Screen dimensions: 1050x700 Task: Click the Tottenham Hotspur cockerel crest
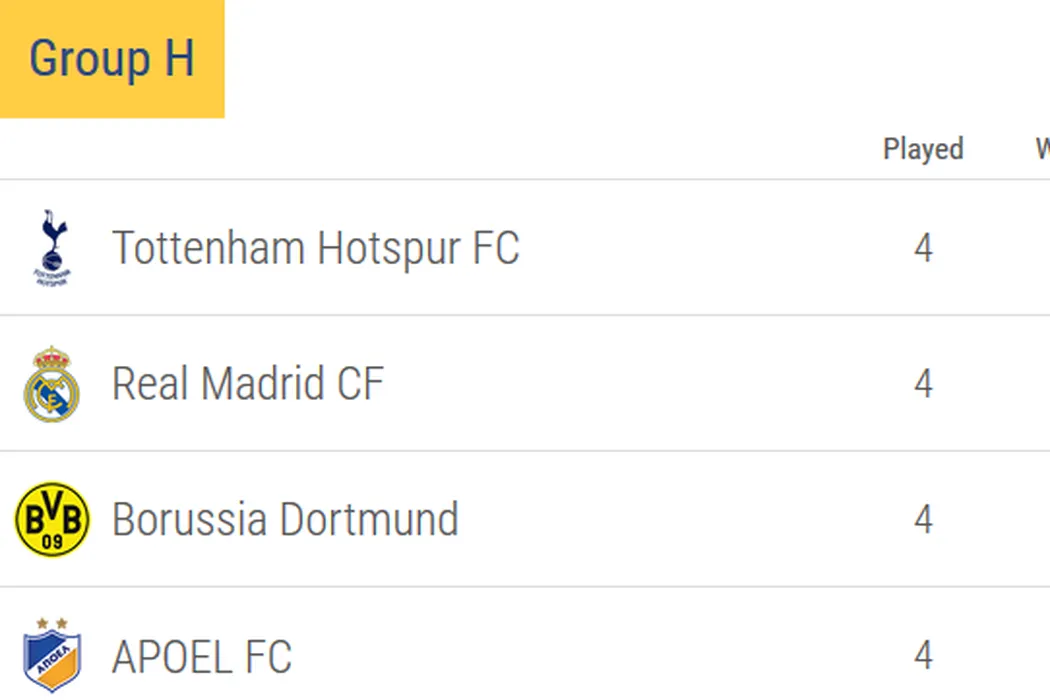point(52,247)
